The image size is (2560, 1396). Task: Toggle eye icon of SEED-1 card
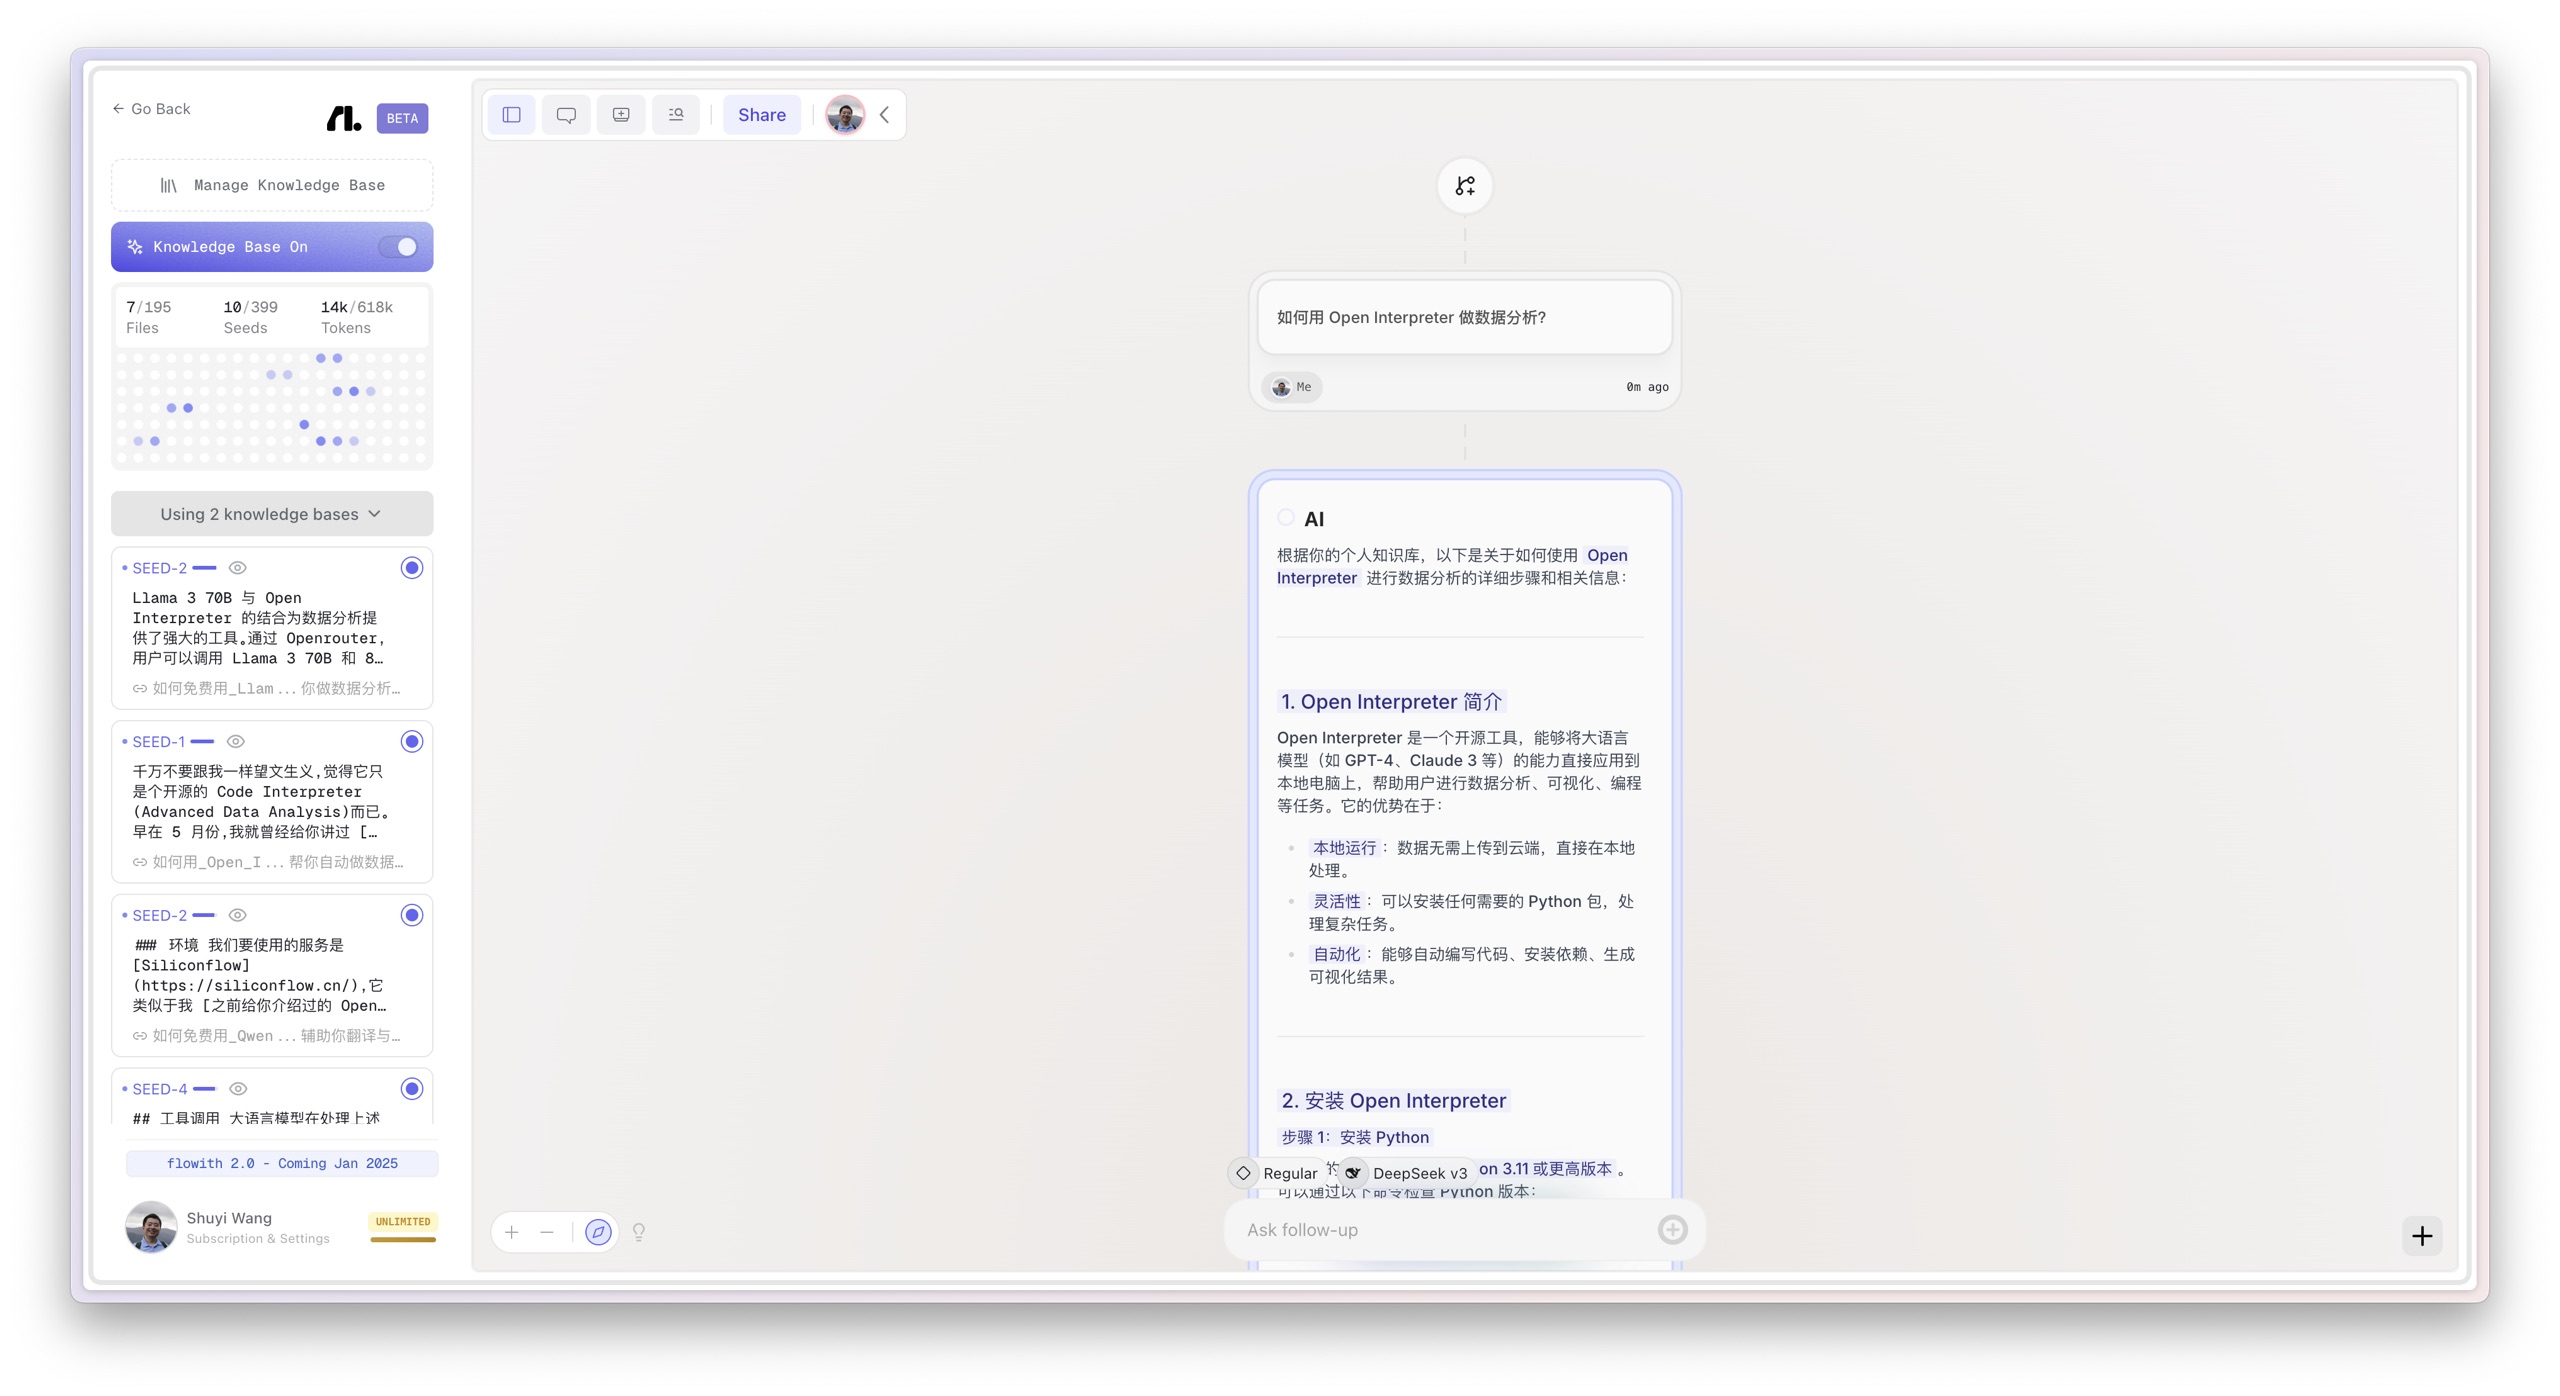[x=235, y=742]
